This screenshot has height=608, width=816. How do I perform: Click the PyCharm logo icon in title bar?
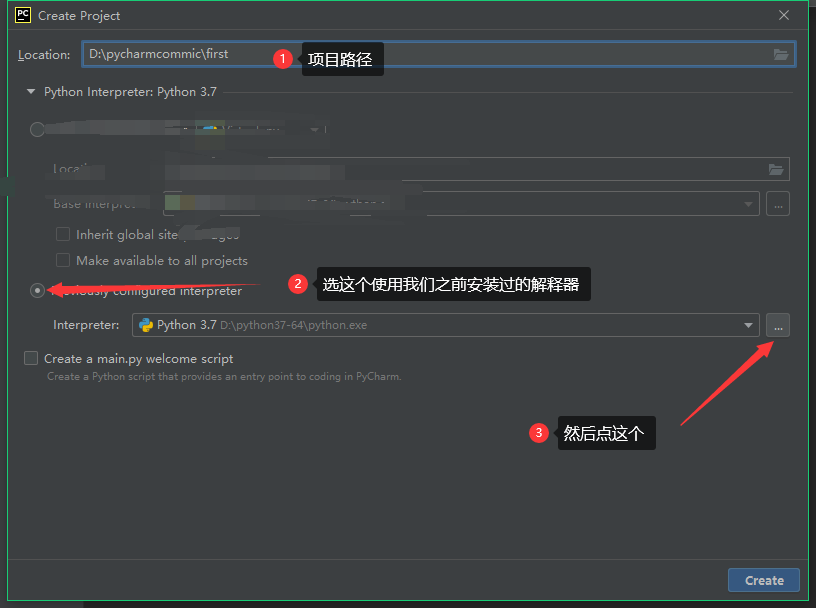23,15
